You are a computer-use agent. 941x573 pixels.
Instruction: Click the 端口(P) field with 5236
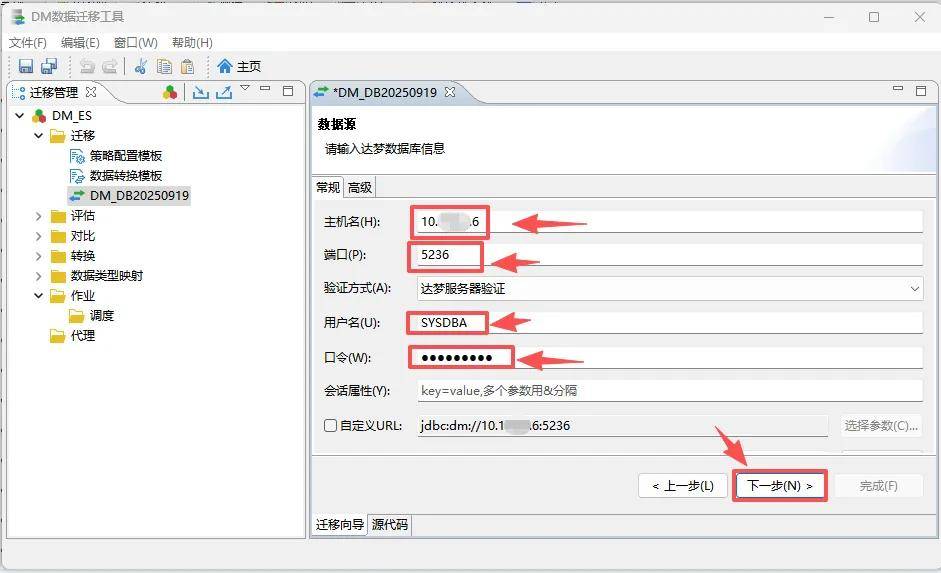tap(670, 254)
